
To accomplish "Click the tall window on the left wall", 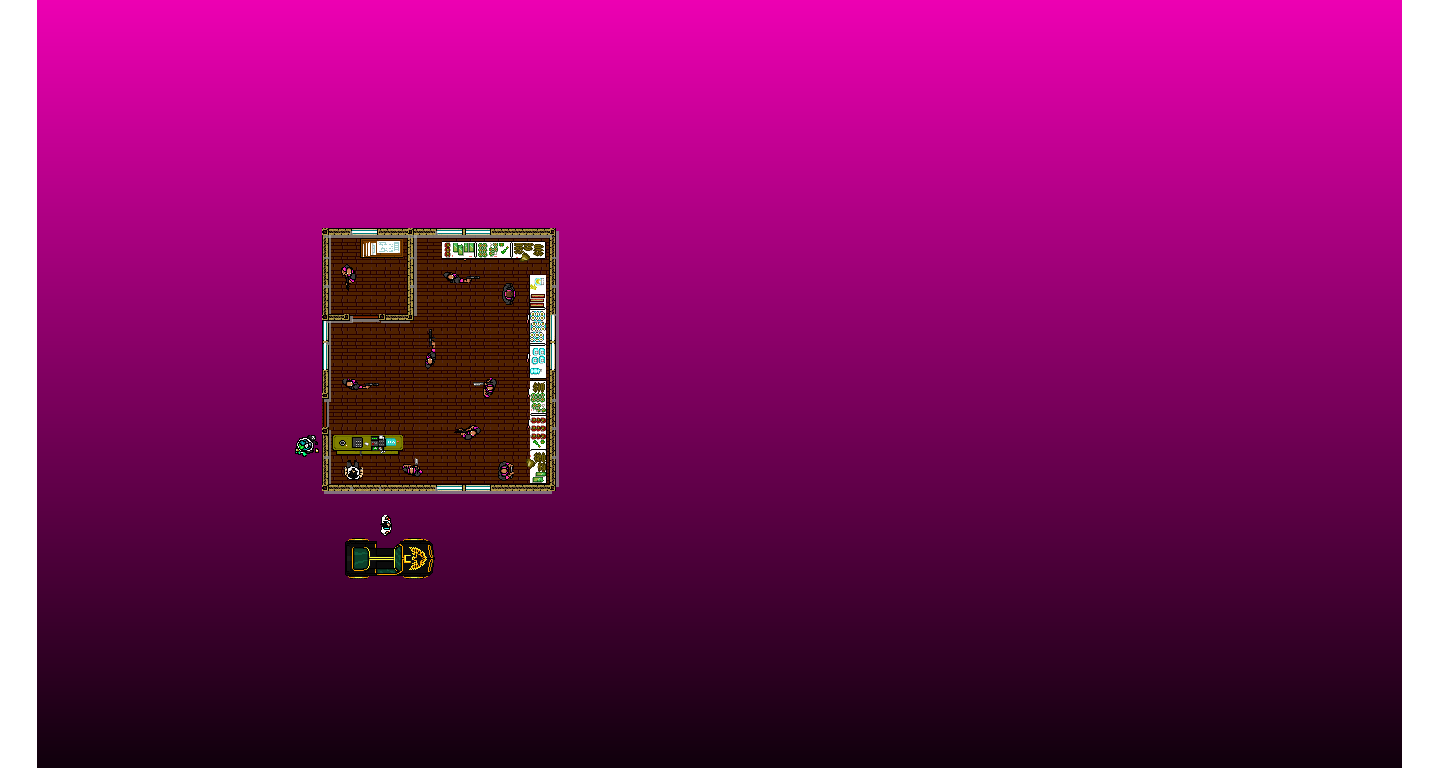I will [x=325, y=346].
